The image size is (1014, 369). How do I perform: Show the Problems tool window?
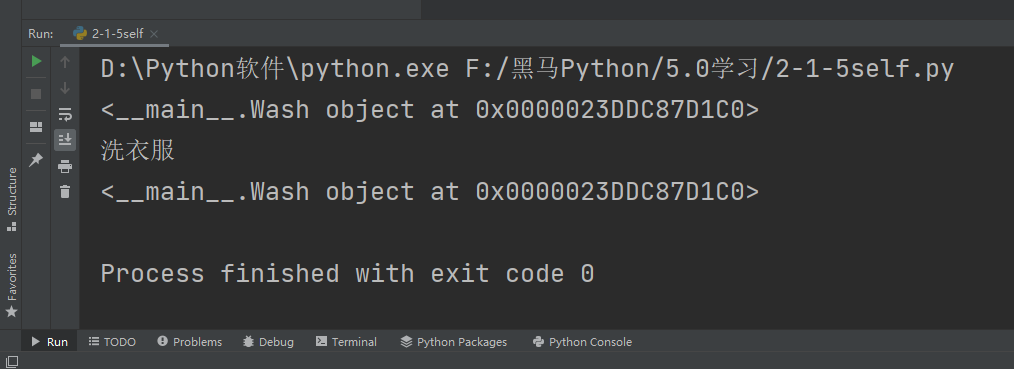(189, 342)
